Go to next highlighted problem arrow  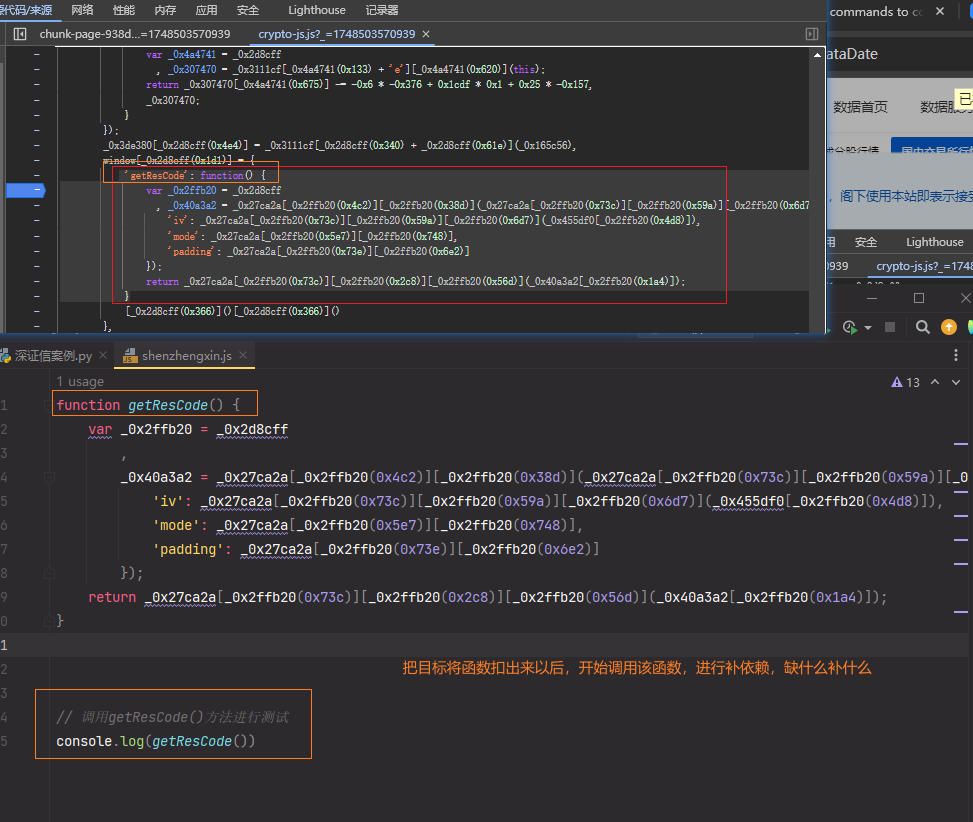pos(956,382)
